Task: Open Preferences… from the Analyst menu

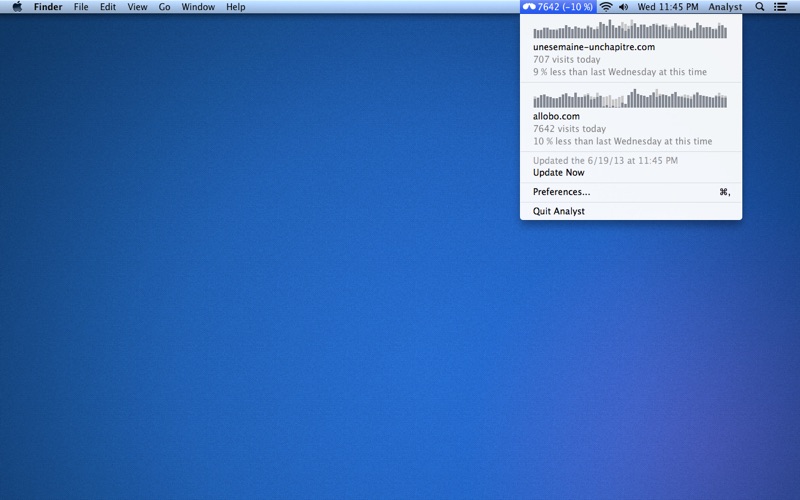Action: [x=631, y=192]
